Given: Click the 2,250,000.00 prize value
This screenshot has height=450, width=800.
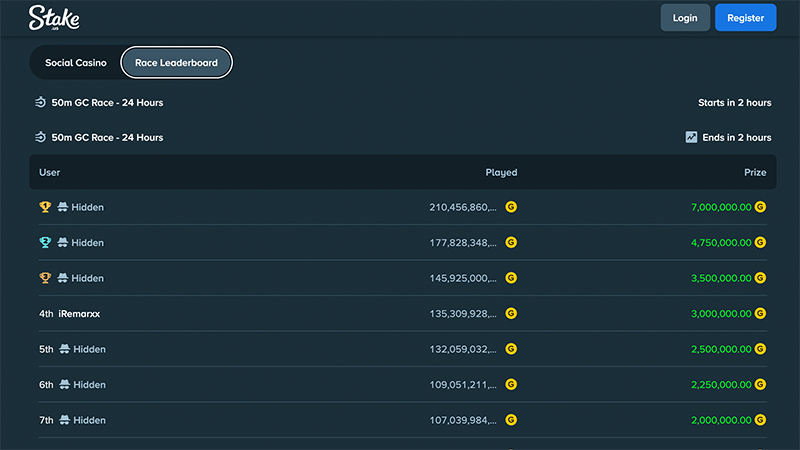Looking at the screenshot, I should click(721, 385).
